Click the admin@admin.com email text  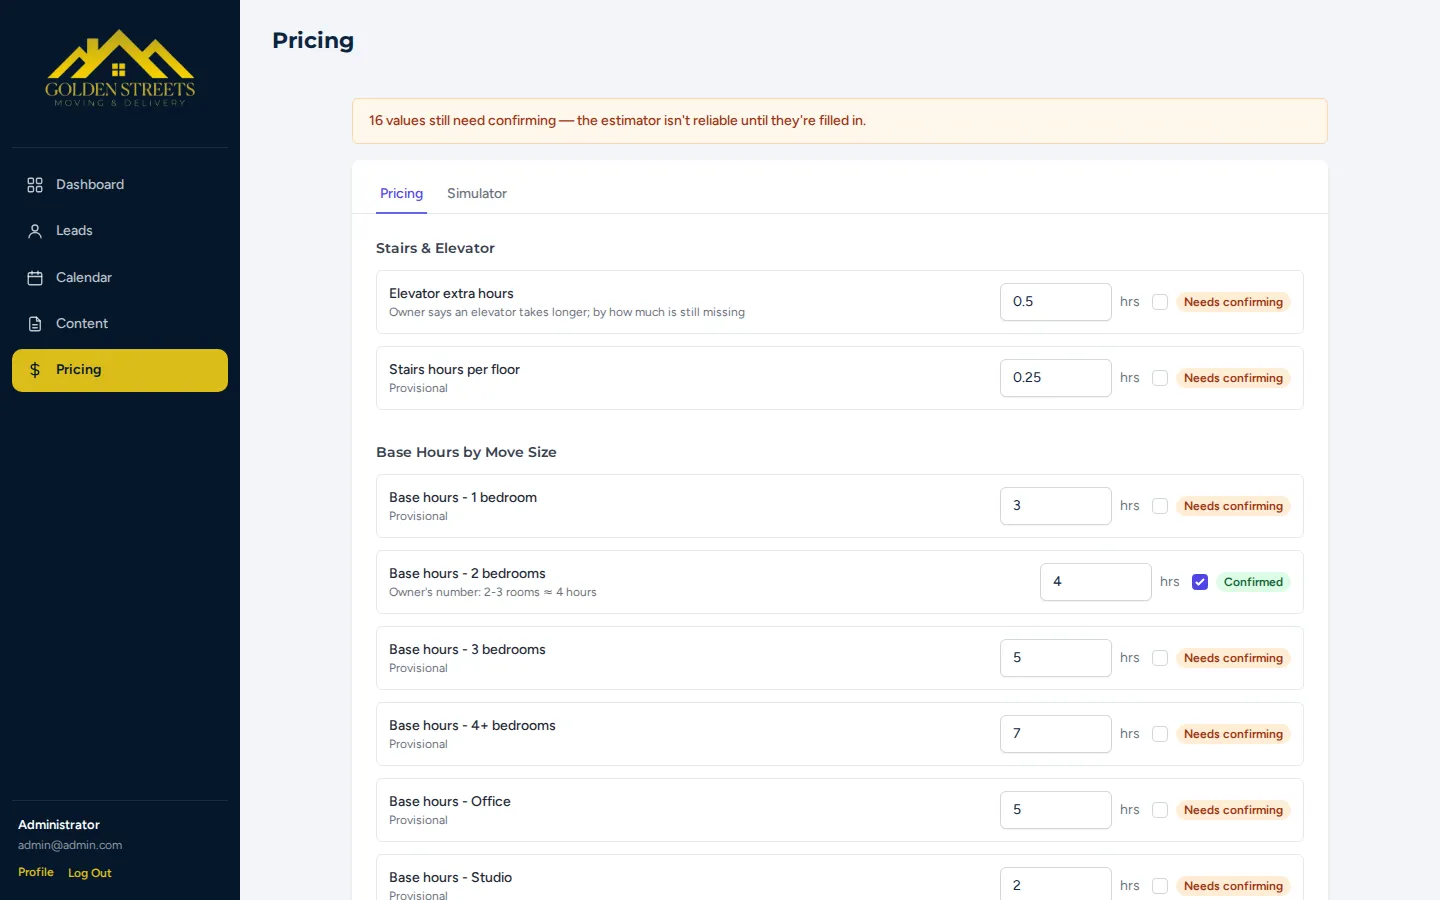pyautogui.click(x=70, y=845)
